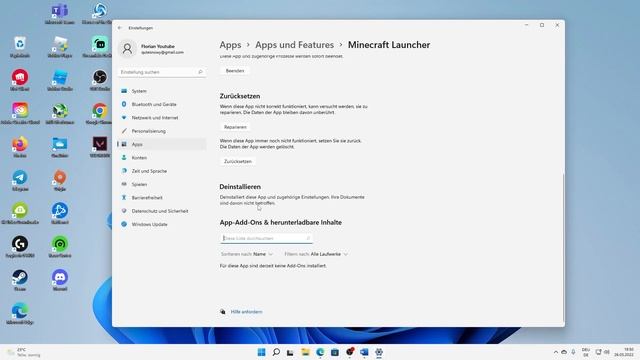
Task: Click the Reparieren button
Action: pyautogui.click(x=235, y=127)
